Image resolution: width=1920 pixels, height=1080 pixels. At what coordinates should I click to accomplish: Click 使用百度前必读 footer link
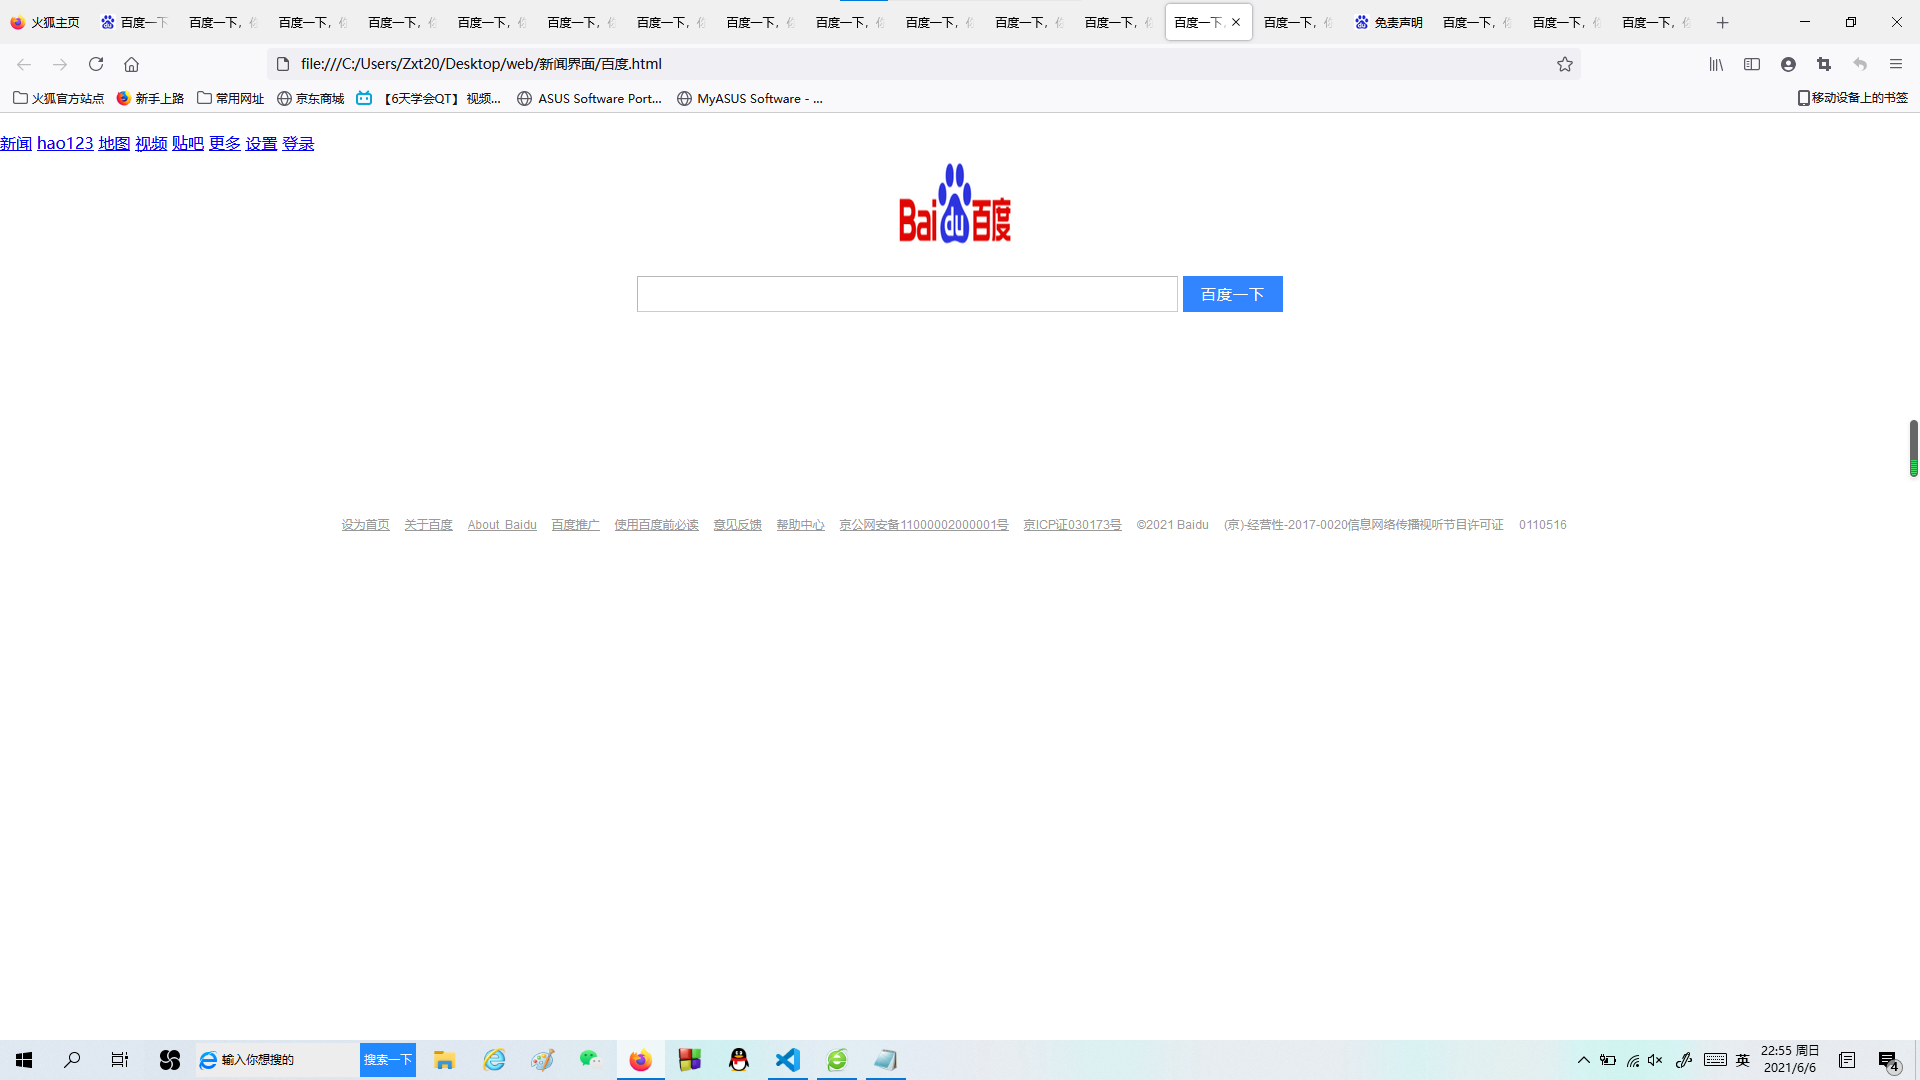pyautogui.click(x=656, y=525)
